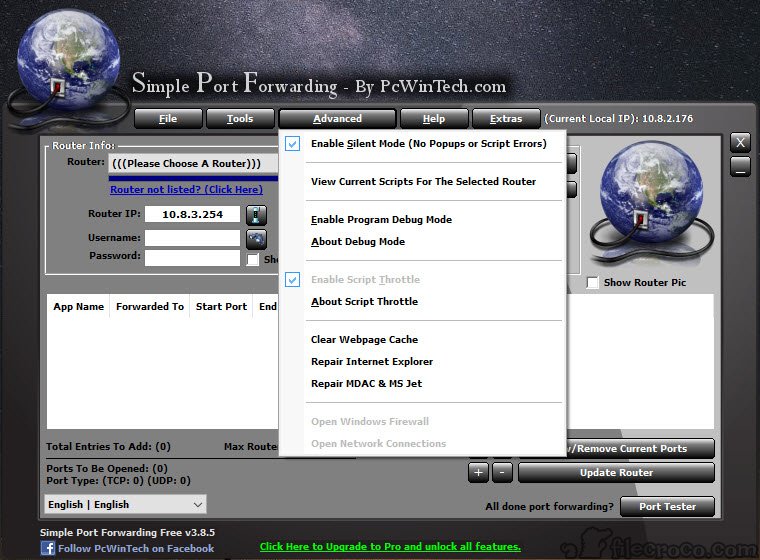
Task: Click the Upgrade to Pro link
Action: (390, 546)
